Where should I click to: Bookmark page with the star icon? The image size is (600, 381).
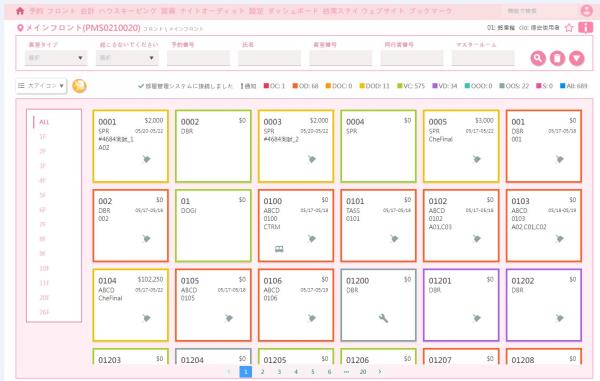click(569, 28)
